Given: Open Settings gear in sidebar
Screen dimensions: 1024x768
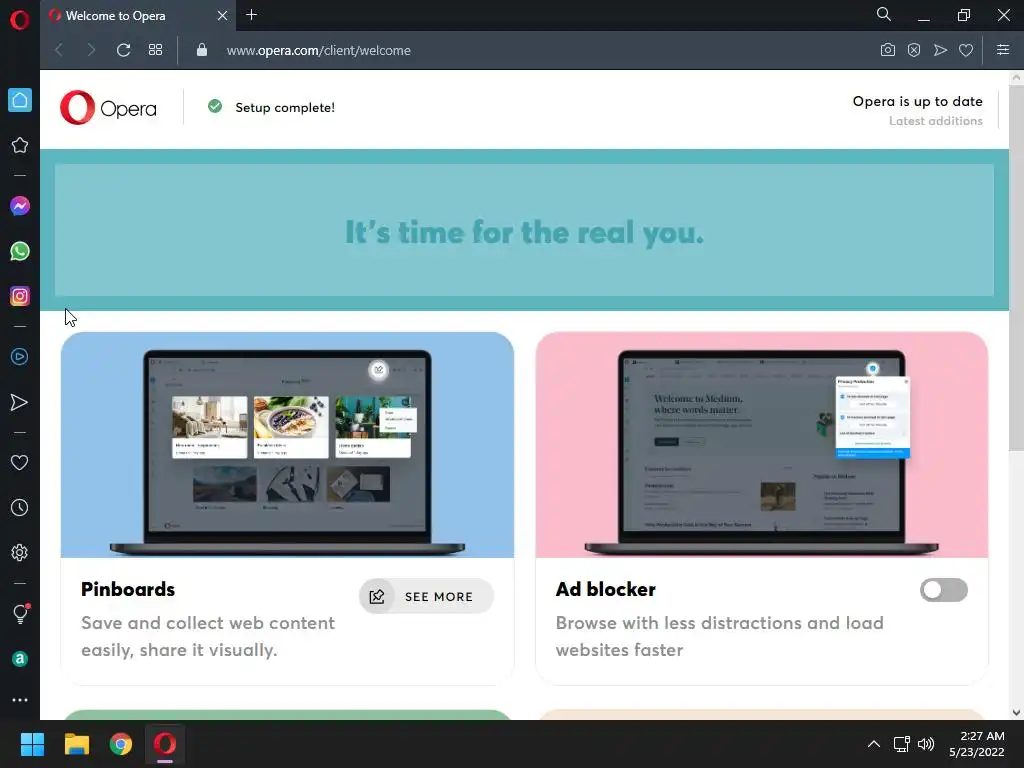Looking at the screenshot, I should (20, 552).
